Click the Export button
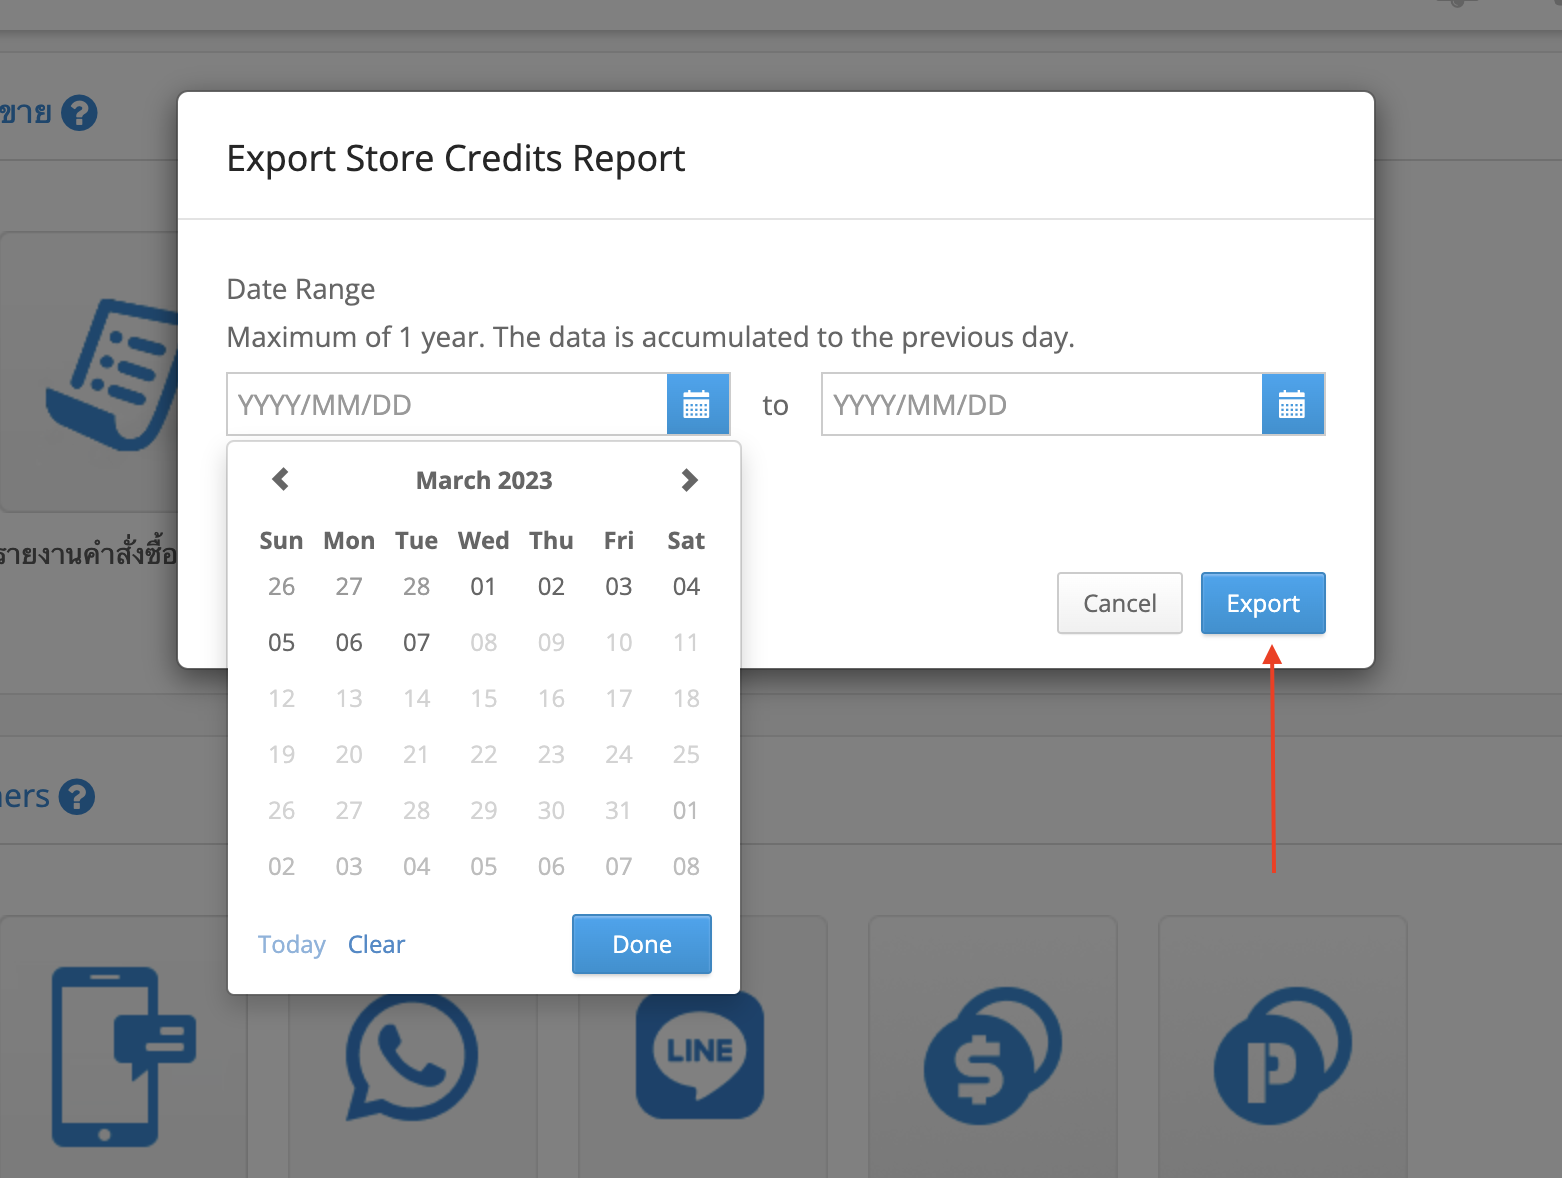 pos(1263,603)
